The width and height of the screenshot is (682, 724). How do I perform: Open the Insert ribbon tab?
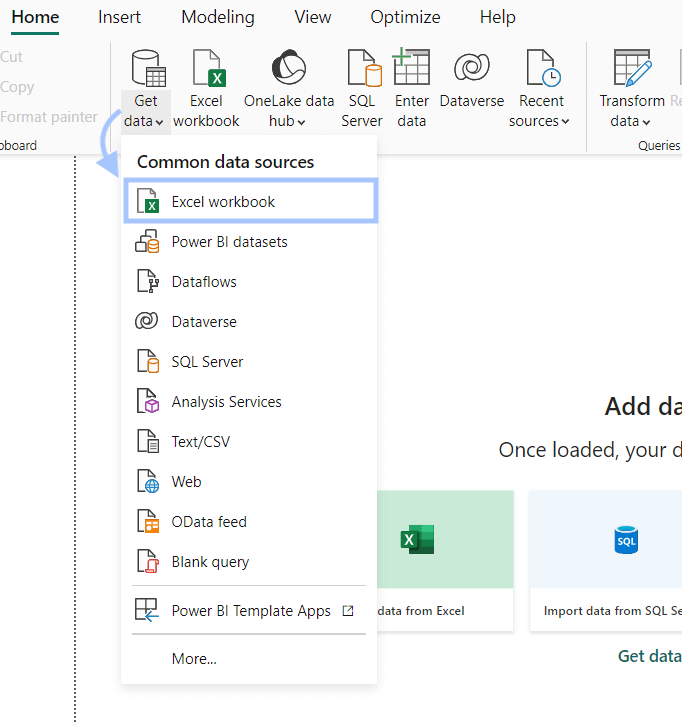point(119,17)
